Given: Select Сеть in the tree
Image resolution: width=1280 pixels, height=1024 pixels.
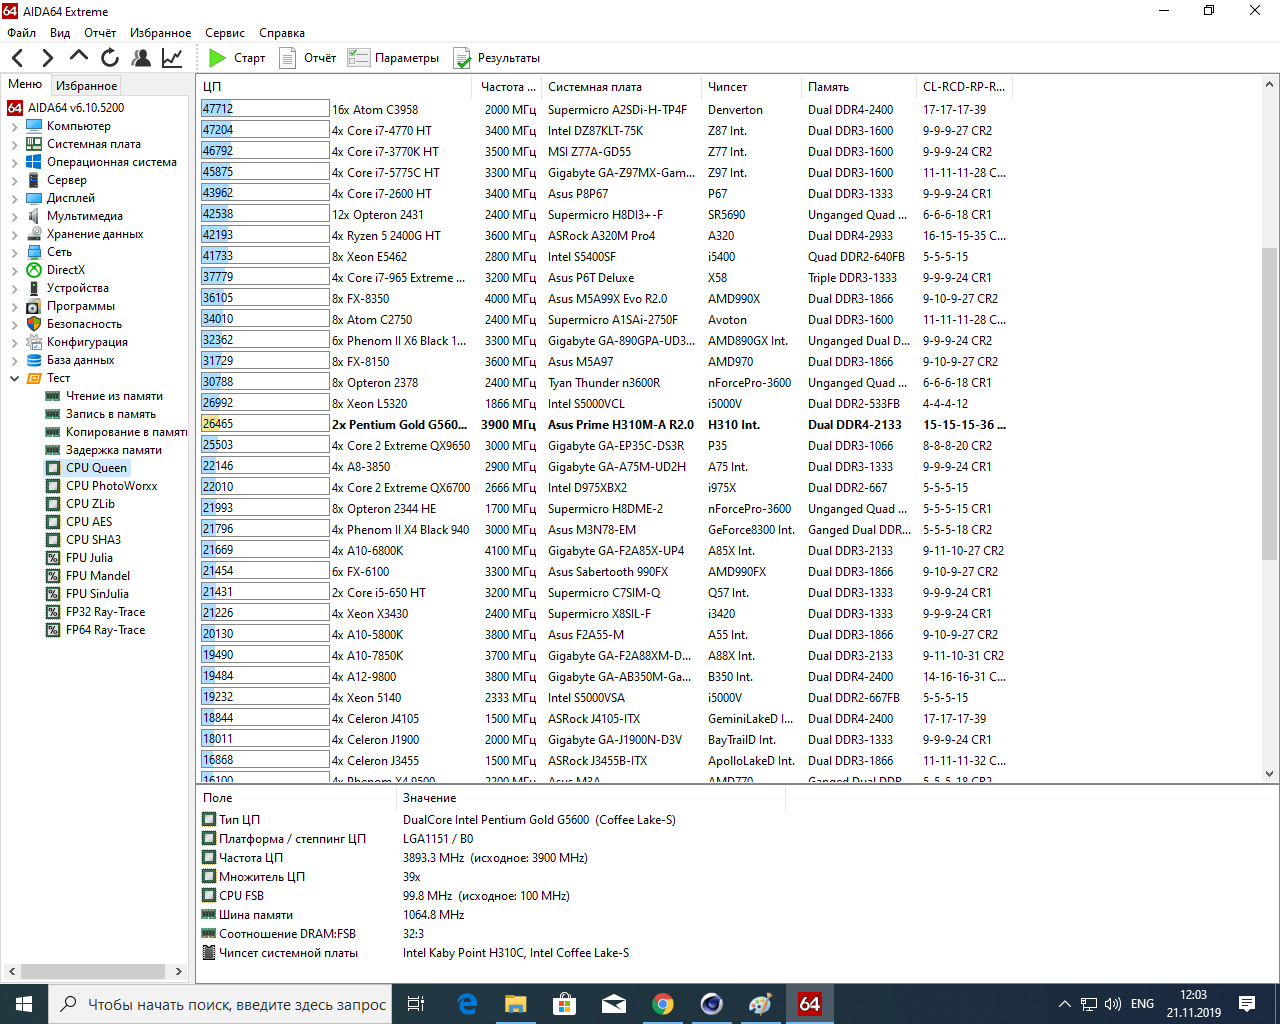Looking at the screenshot, I should (59, 252).
